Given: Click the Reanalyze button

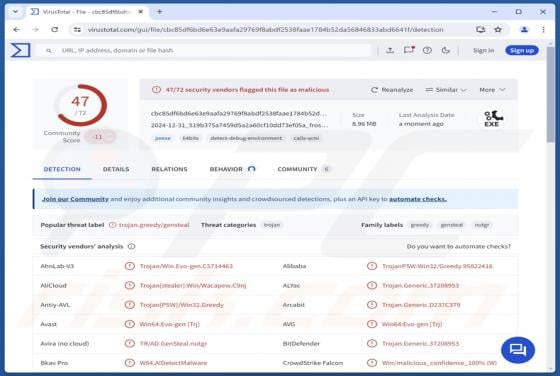Looking at the screenshot, I should click(x=392, y=90).
